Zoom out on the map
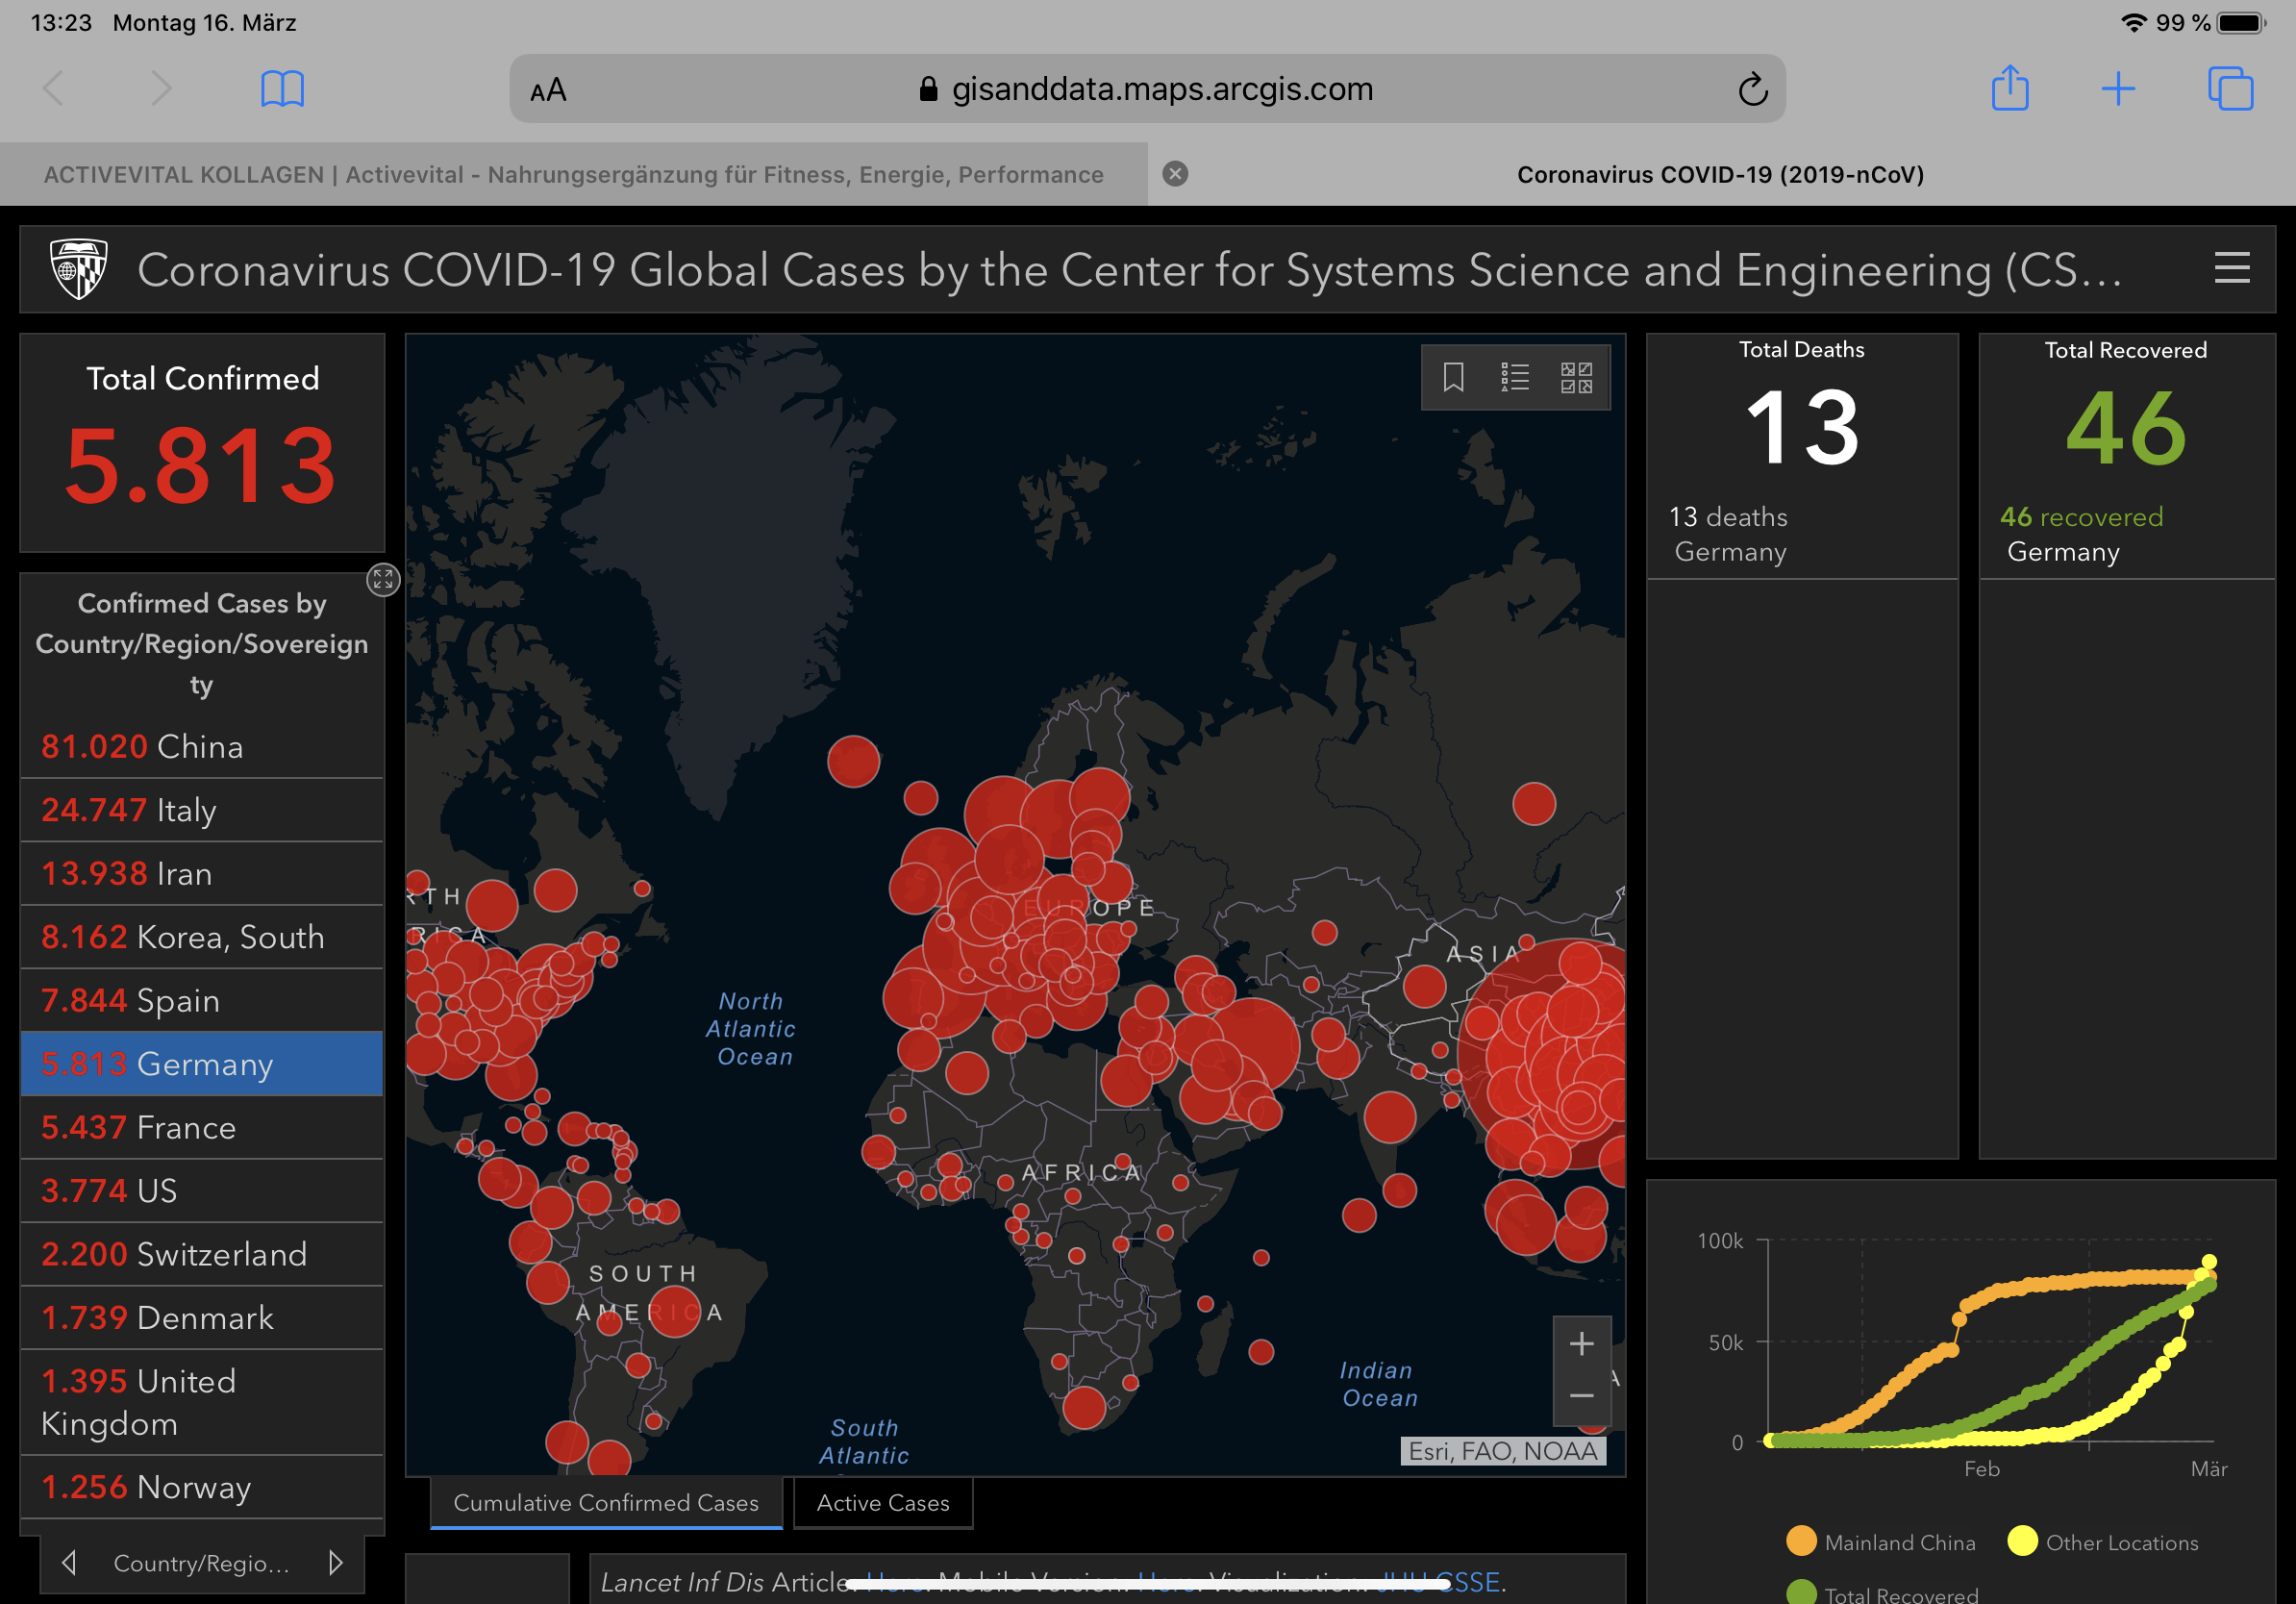 [x=1581, y=1396]
